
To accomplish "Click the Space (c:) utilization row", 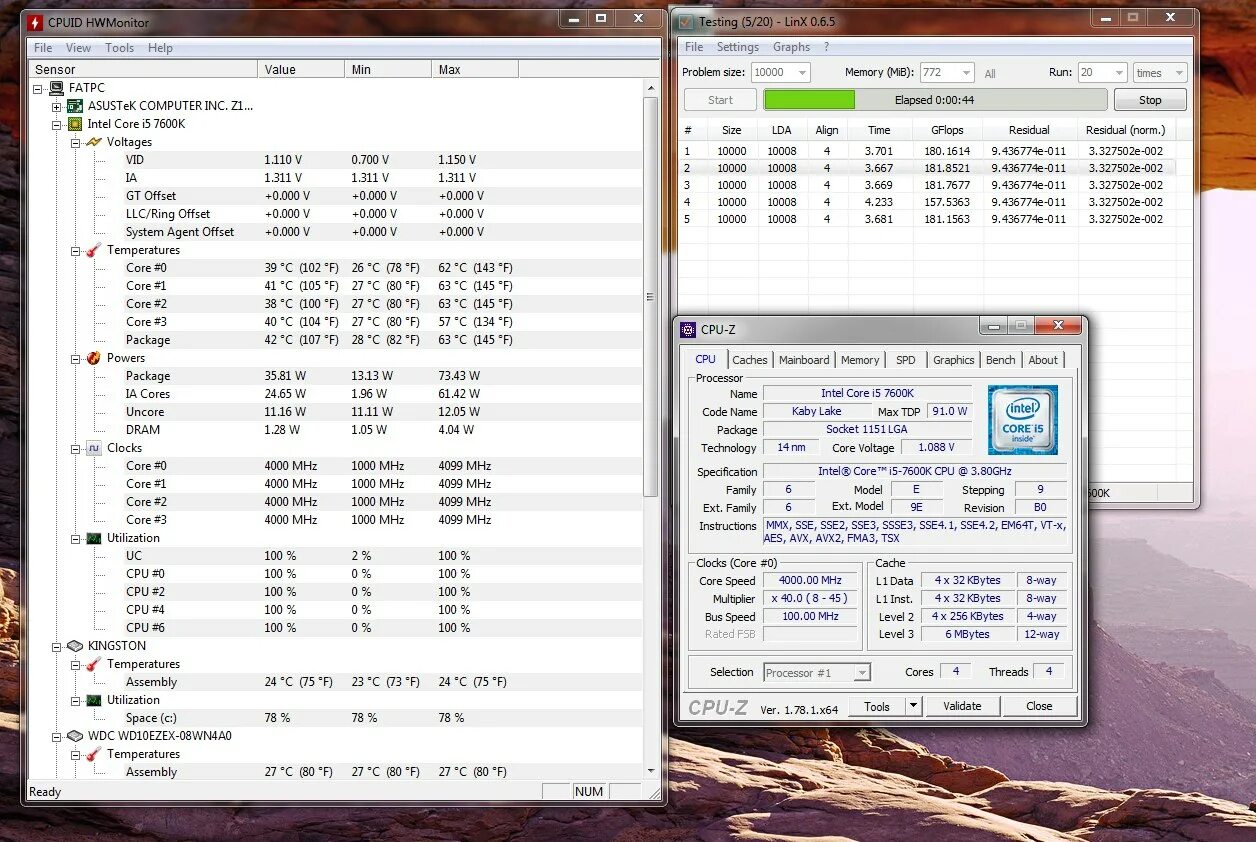I will coord(336,718).
